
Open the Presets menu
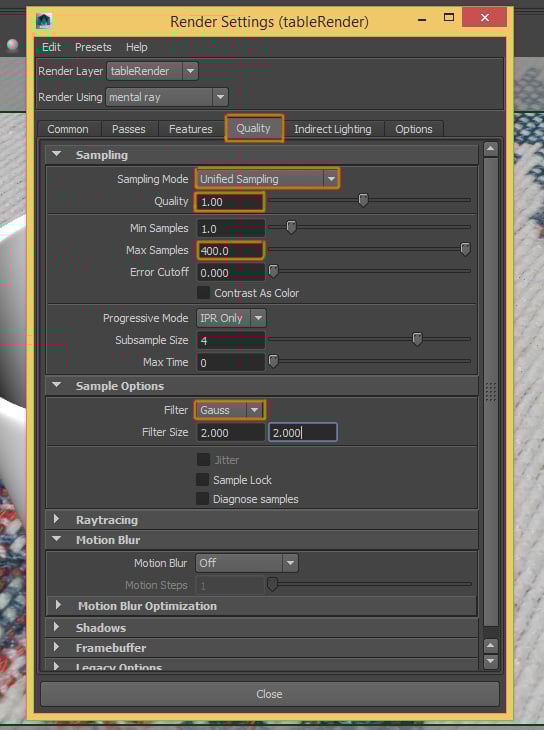click(93, 47)
